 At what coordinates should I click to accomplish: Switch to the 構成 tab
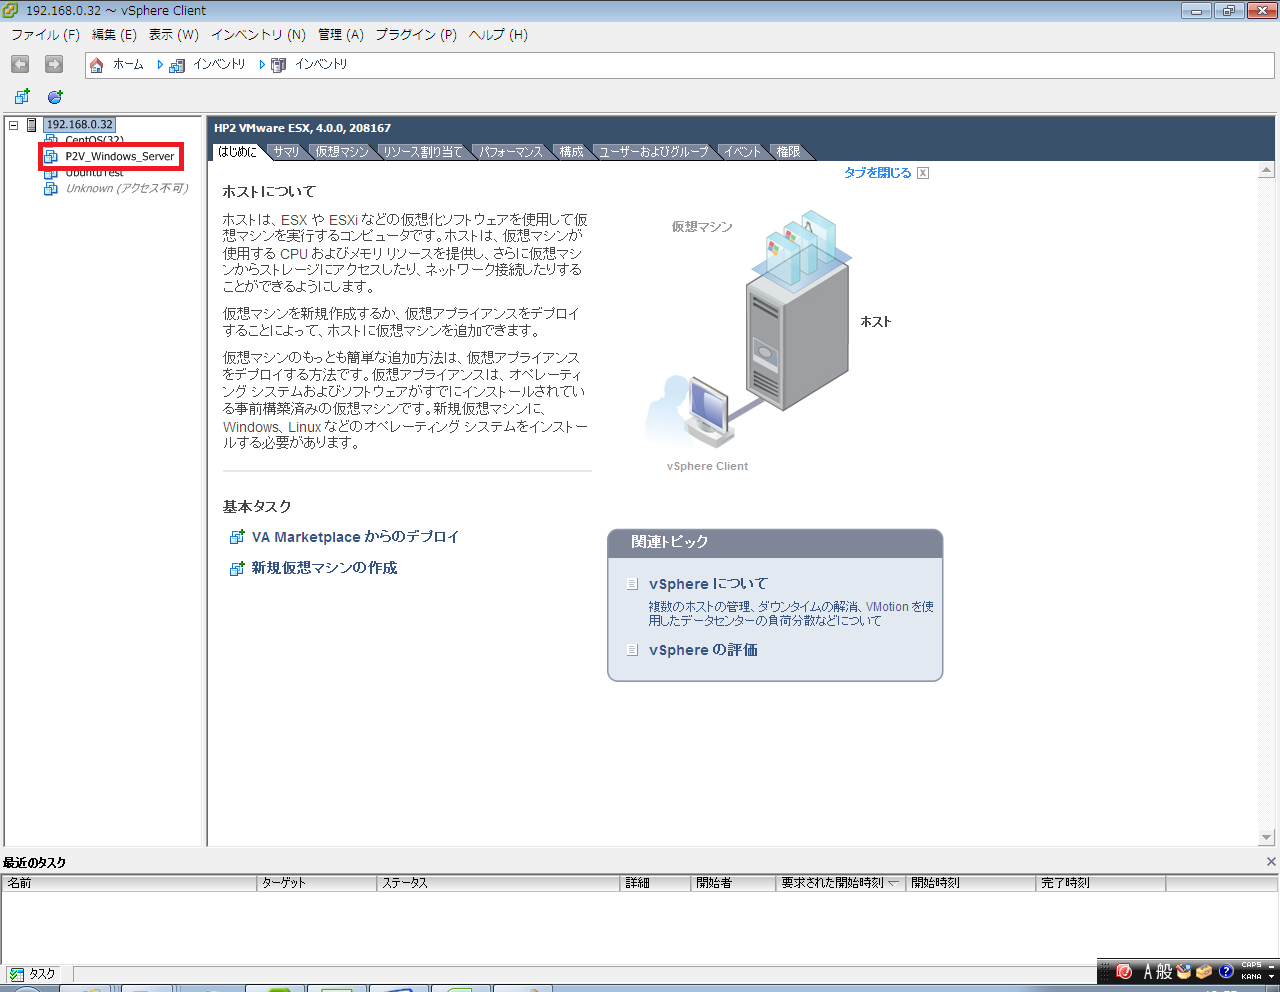[572, 152]
